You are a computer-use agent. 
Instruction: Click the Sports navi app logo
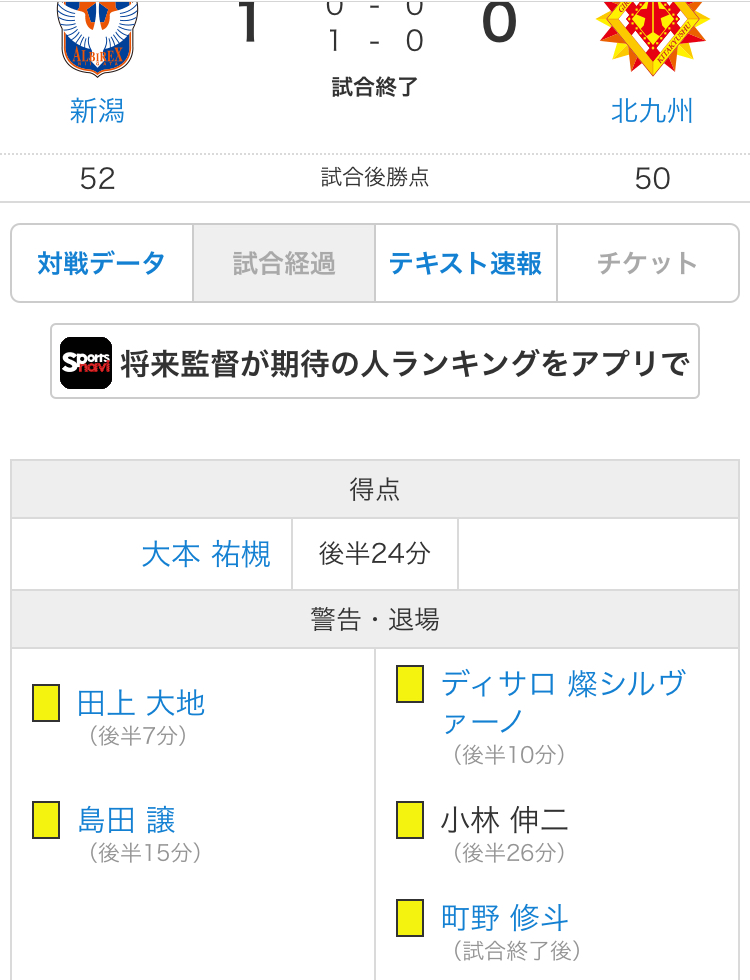tap(85, 363)
